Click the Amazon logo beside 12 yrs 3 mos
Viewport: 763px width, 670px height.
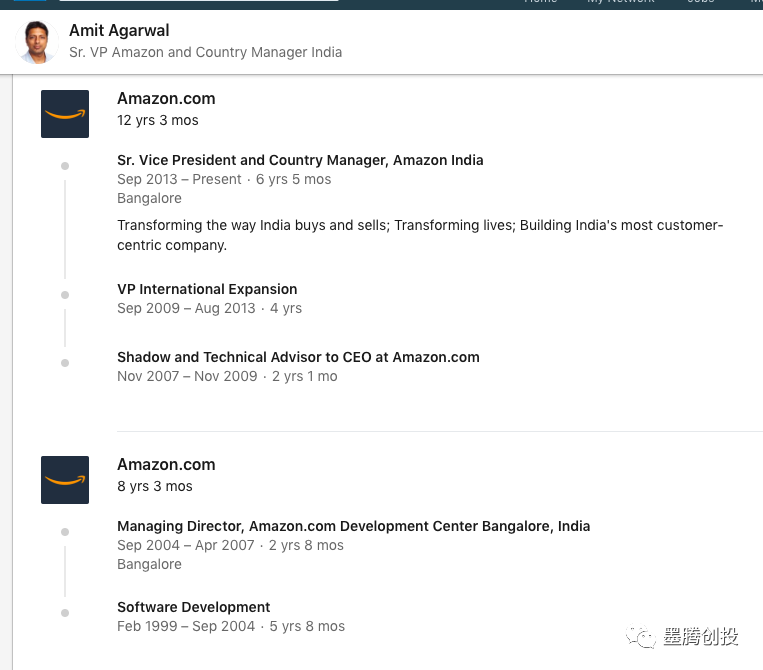[x=65, y=114]
